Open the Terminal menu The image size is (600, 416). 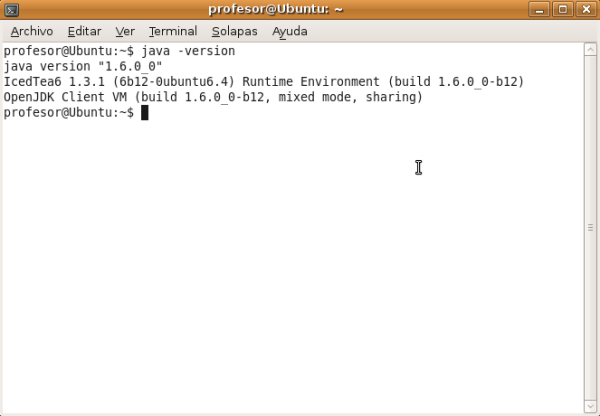[172, 31]
